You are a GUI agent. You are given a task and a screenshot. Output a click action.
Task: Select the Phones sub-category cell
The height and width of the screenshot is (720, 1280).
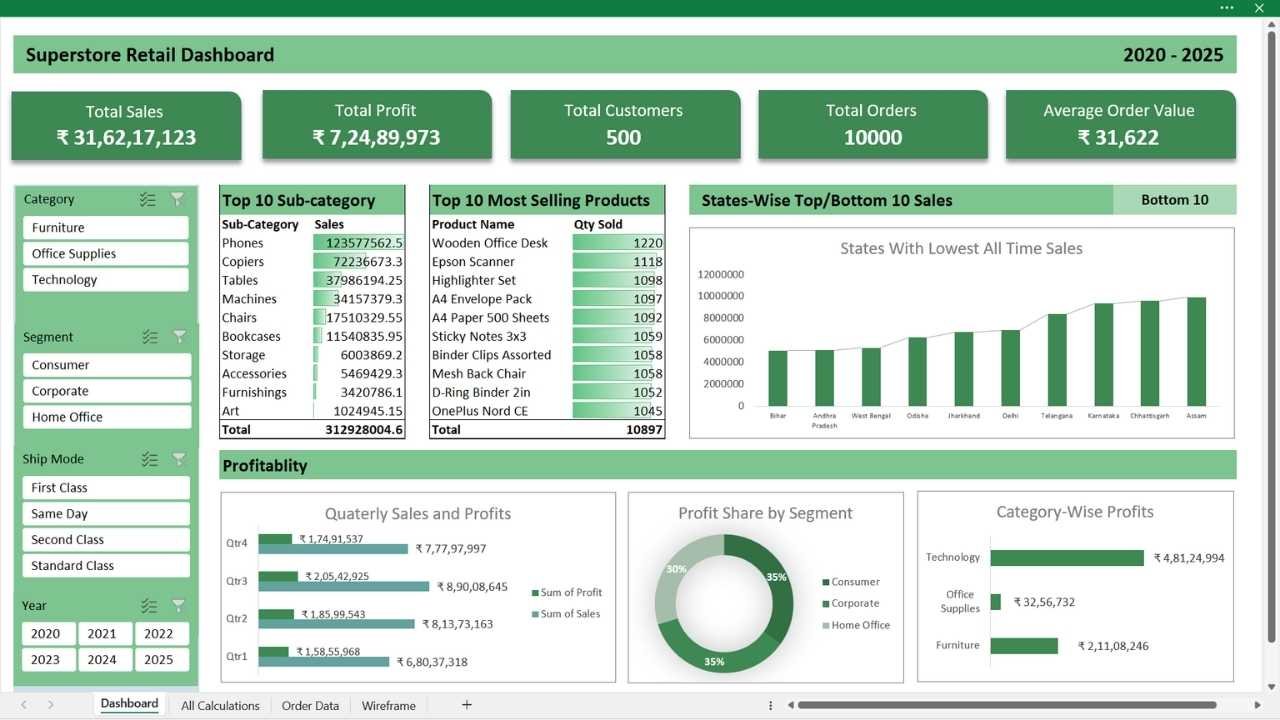point(266,243)
